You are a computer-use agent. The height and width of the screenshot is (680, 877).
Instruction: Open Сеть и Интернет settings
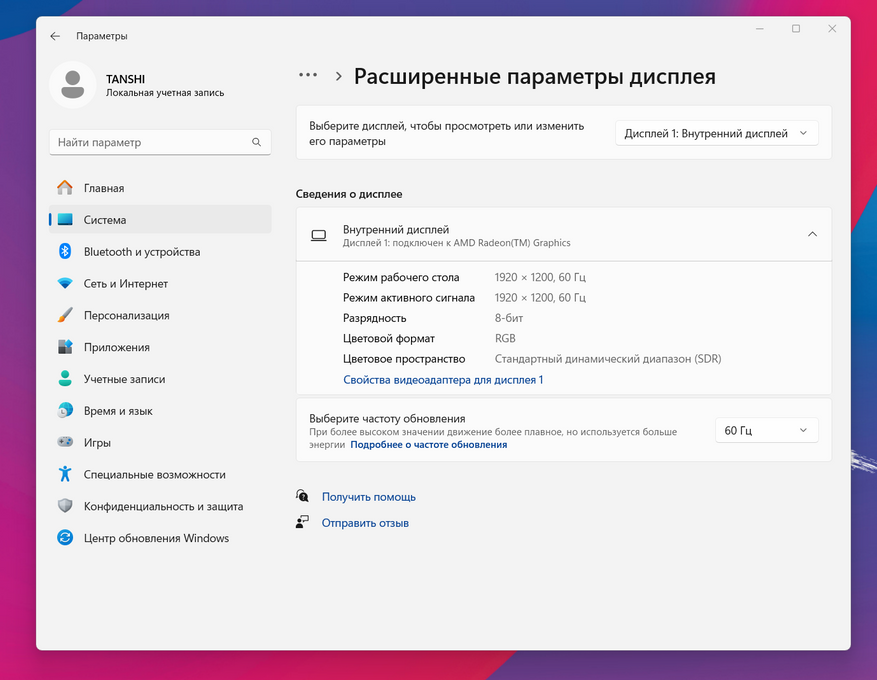click(x=160, y=284)
